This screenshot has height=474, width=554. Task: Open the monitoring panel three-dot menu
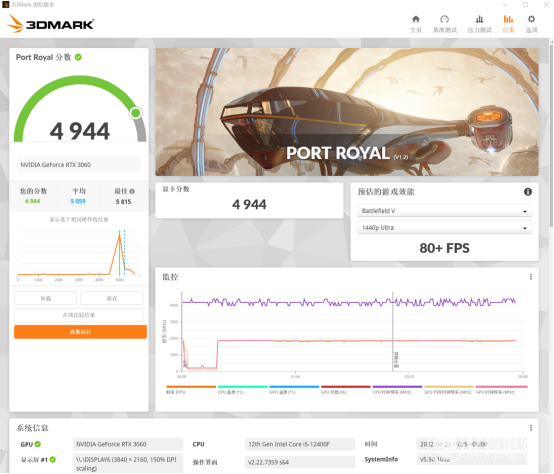click(531, 277)
